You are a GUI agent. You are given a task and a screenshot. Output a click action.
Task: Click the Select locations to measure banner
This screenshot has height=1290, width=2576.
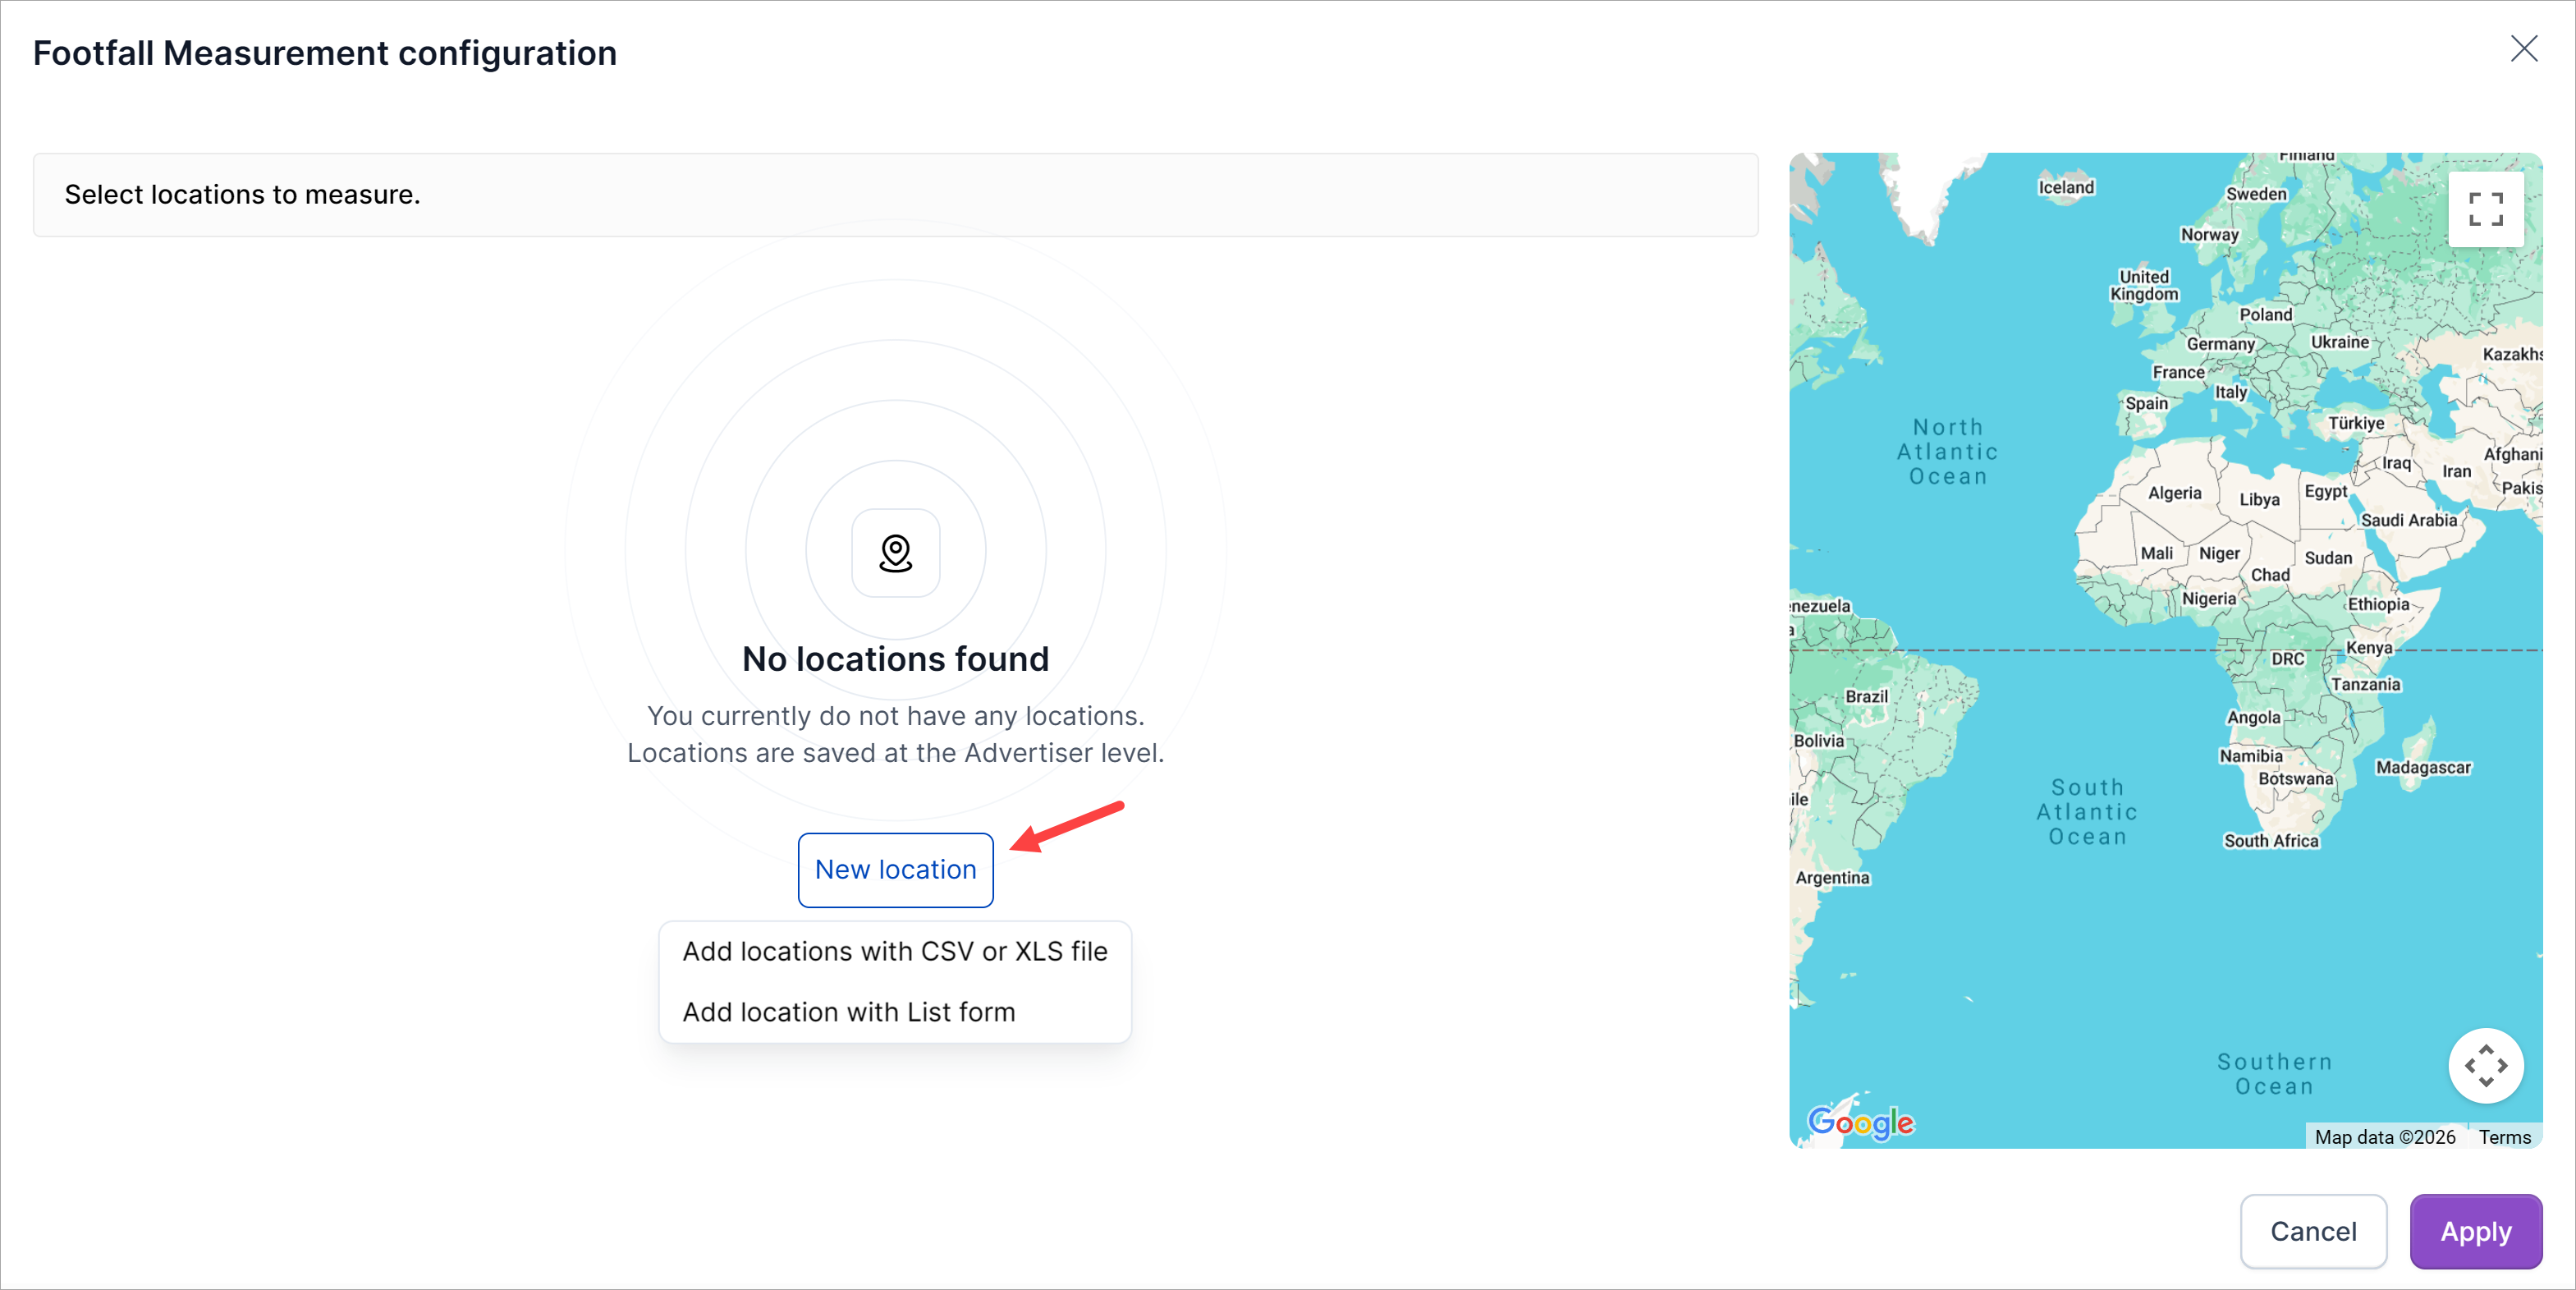894,195
